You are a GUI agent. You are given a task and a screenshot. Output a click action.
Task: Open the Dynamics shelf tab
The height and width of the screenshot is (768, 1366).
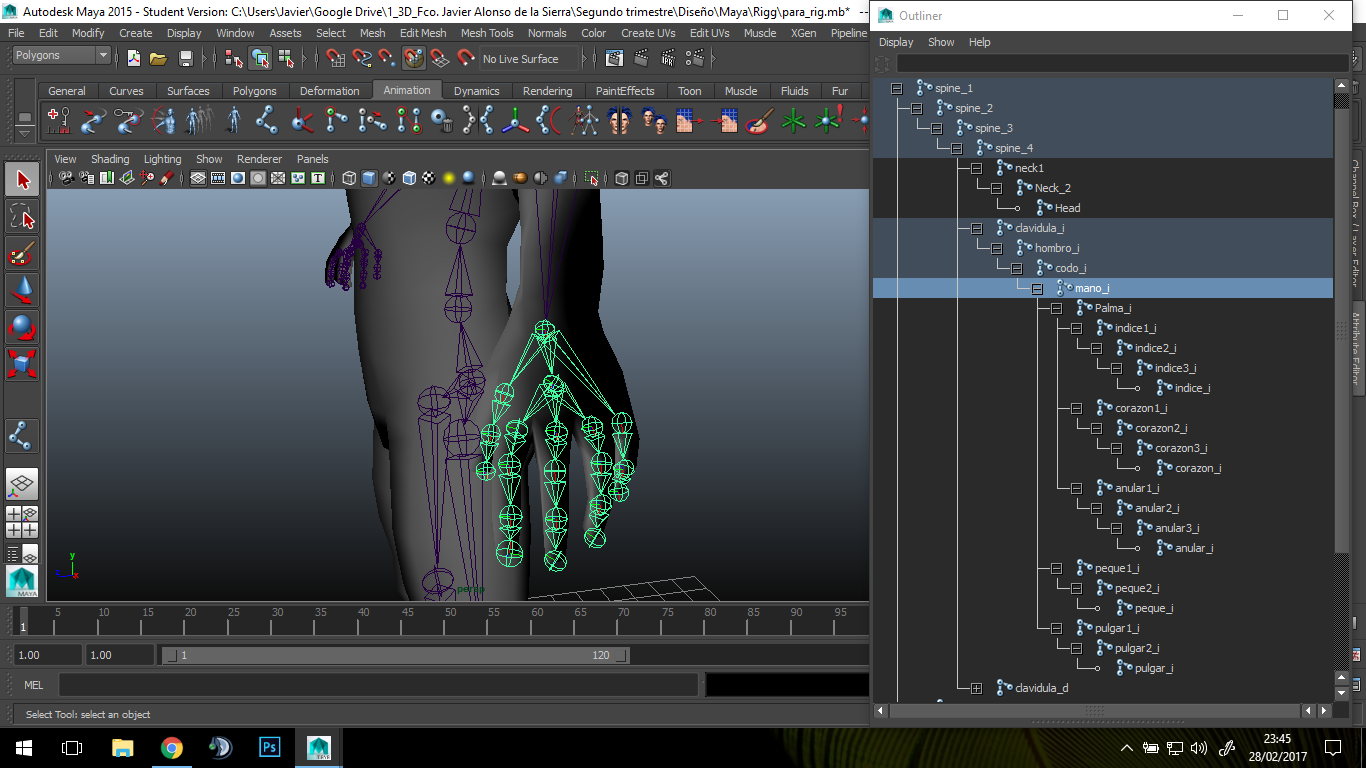point(476,91)
